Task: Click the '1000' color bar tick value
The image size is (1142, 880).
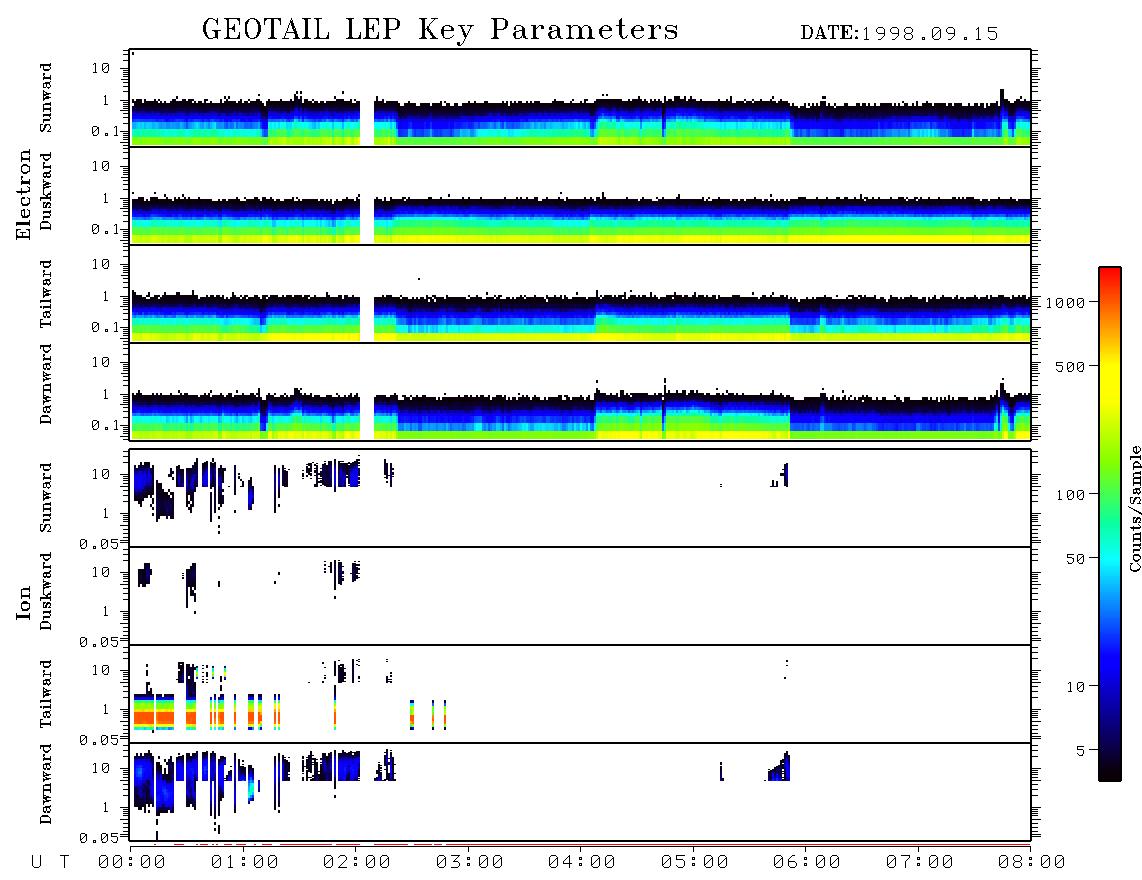Action: tap(1066, 303)
